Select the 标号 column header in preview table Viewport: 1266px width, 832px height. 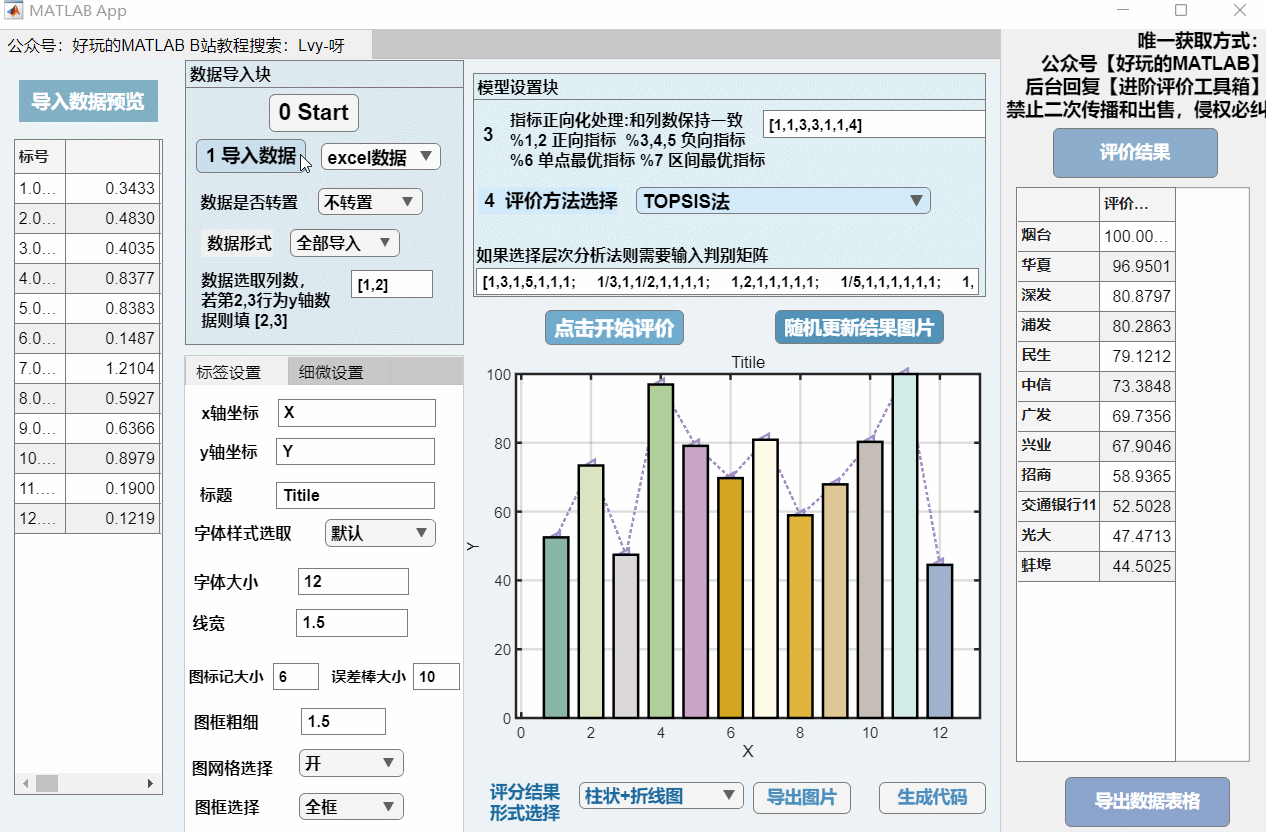tap(40, 156)
